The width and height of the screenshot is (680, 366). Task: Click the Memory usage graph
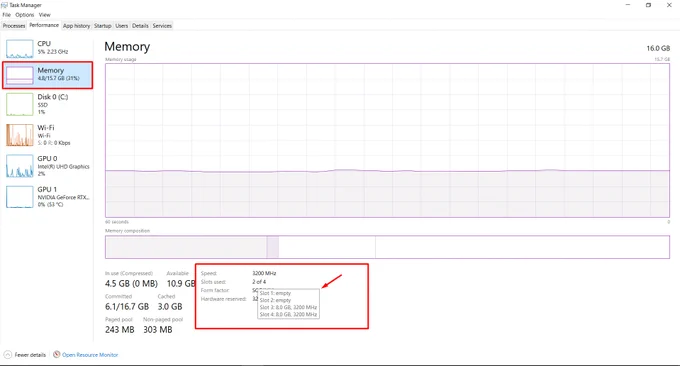[x=387, y=140]
